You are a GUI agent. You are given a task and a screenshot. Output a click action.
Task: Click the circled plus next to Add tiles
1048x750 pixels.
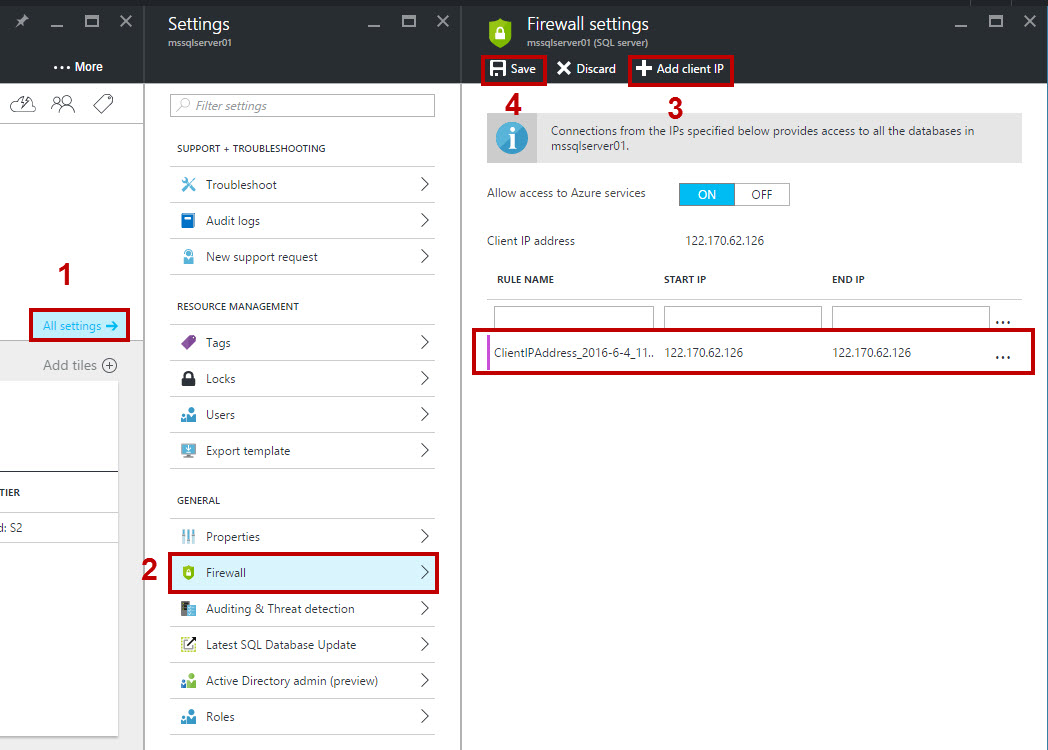point(110,365)
